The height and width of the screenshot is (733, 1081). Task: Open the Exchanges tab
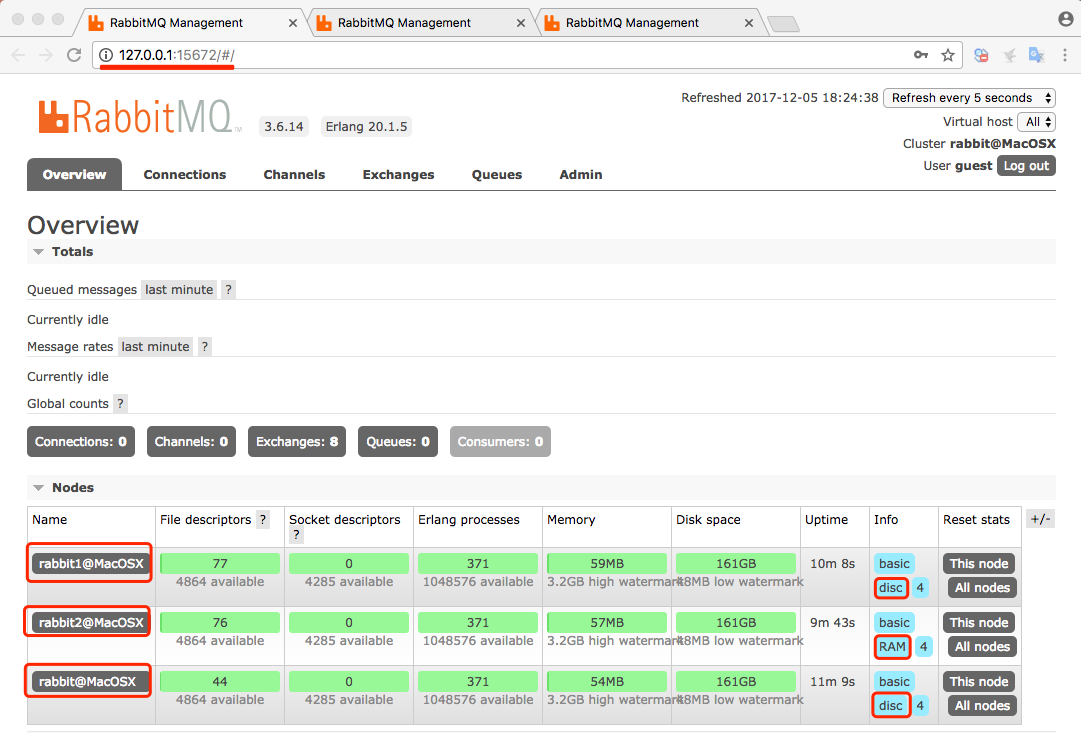pyautogui.click(x=398, y=174)
